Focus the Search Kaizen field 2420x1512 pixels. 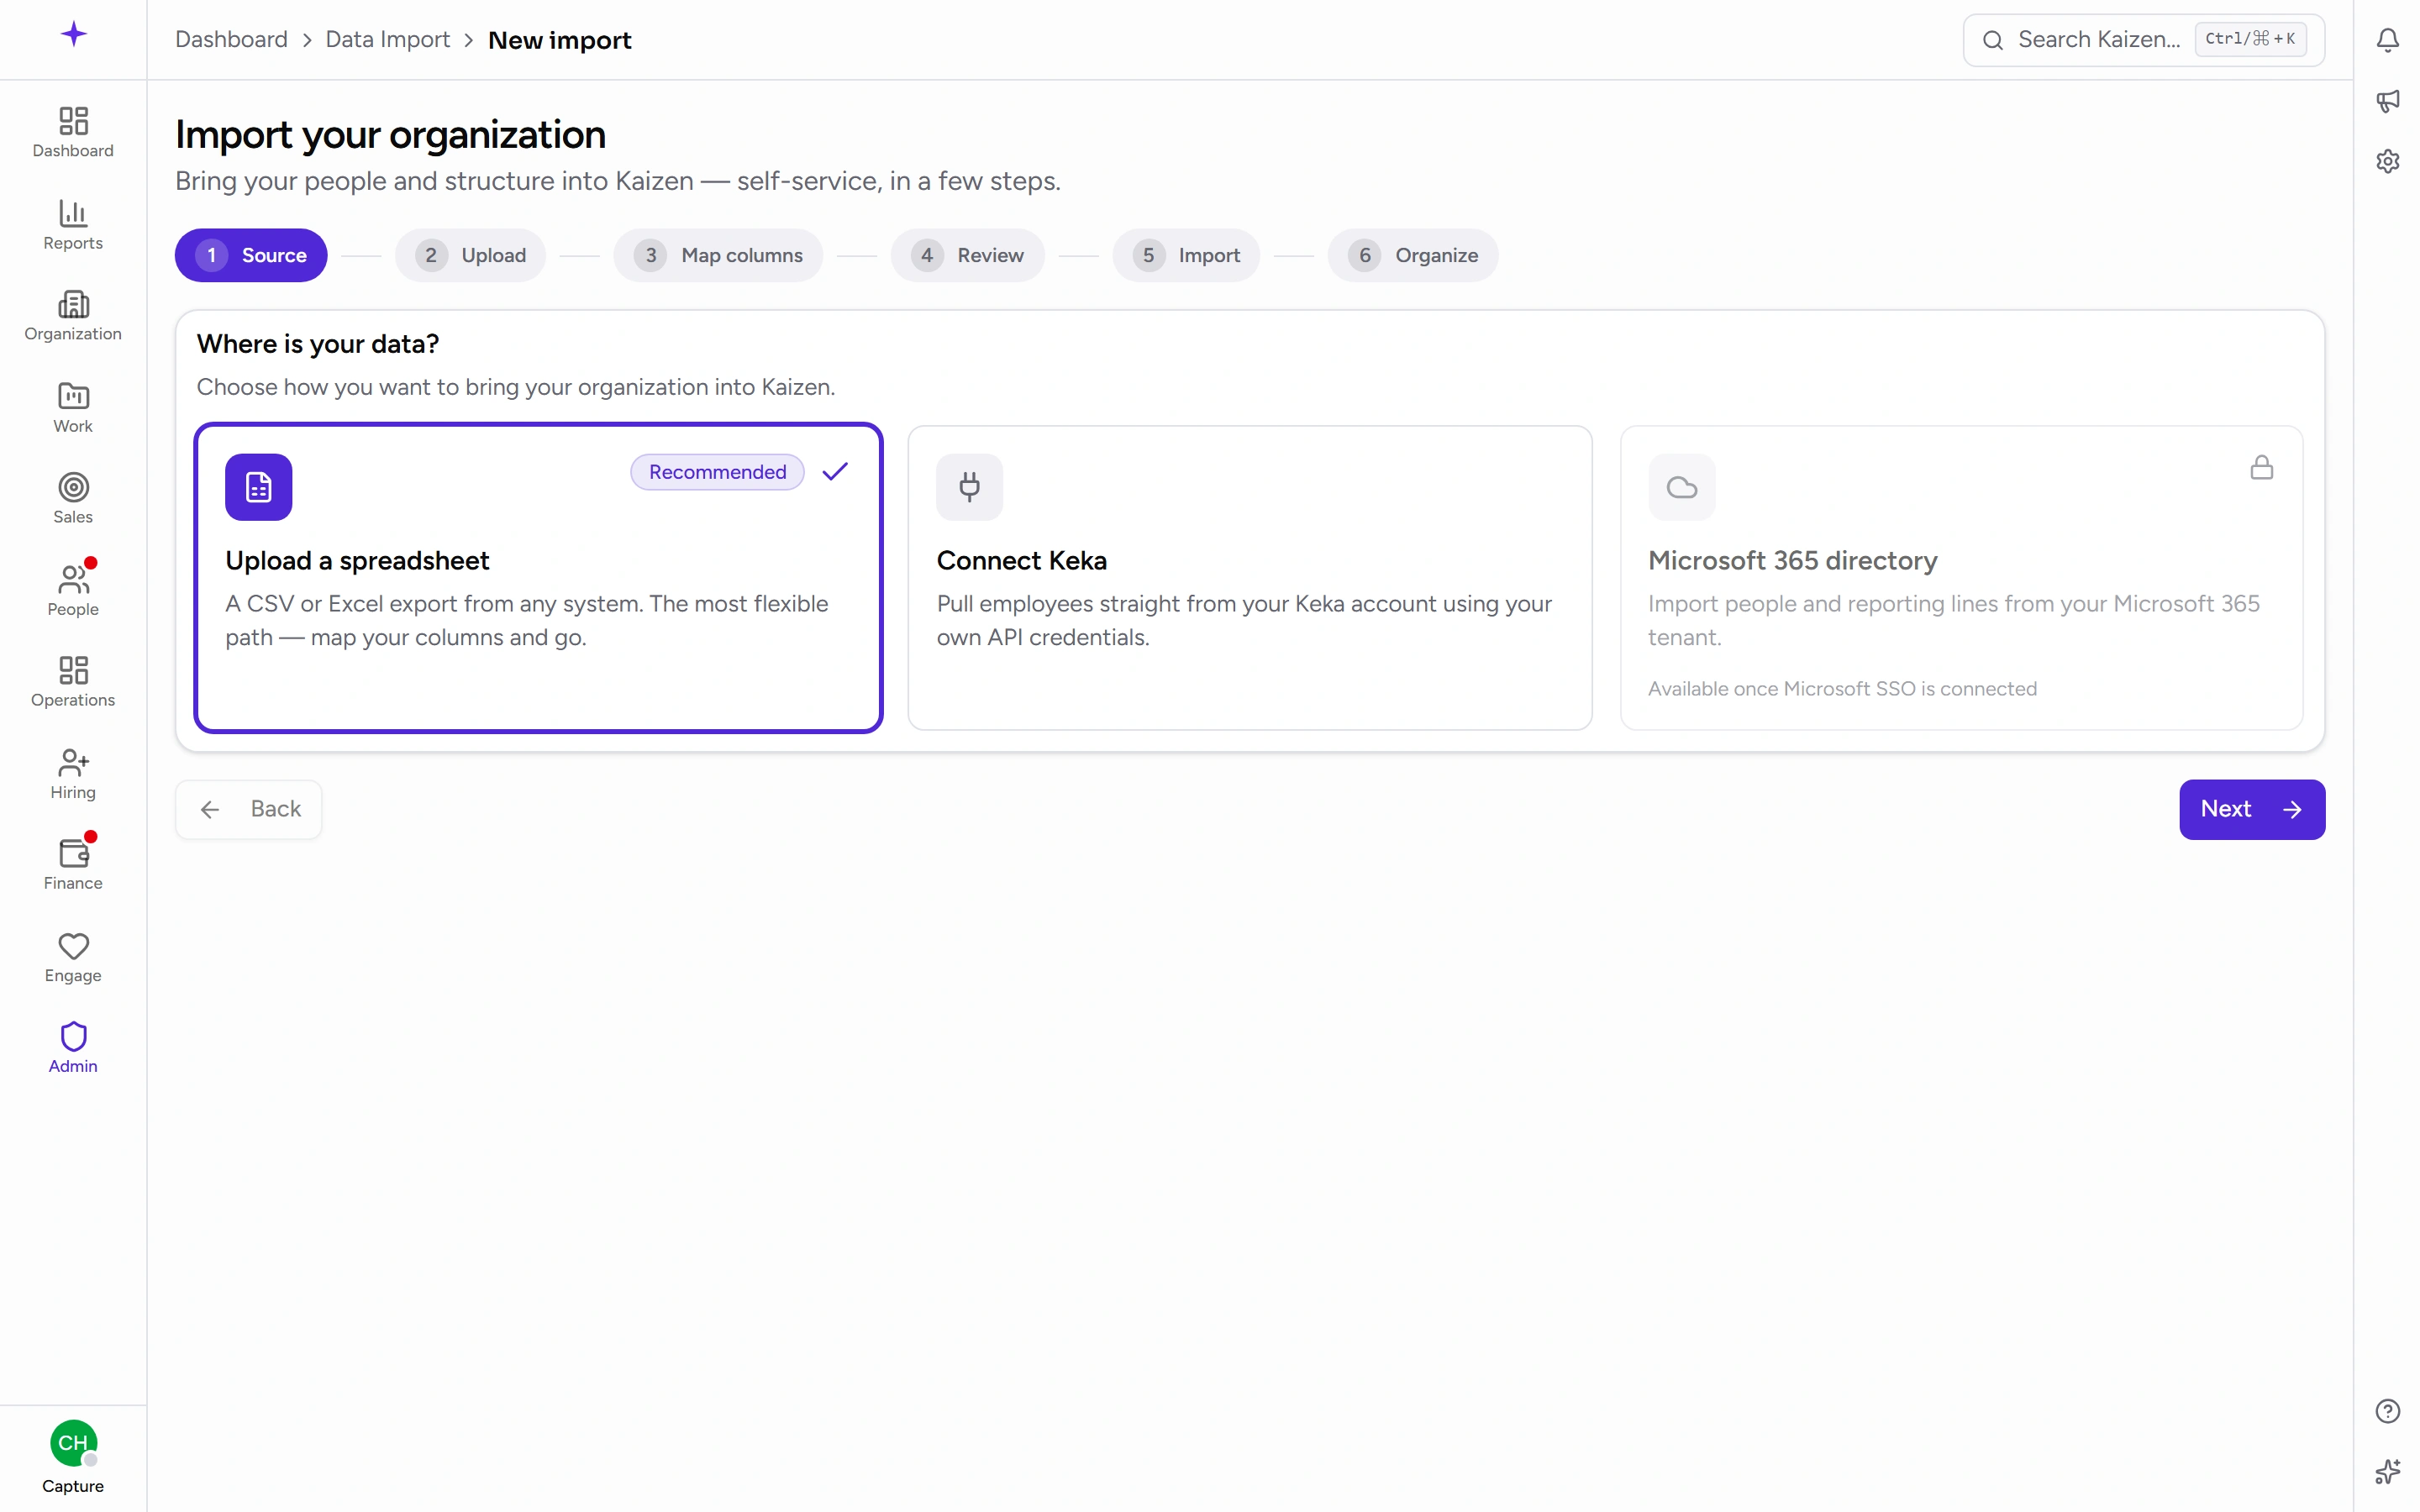point(2143,40)
